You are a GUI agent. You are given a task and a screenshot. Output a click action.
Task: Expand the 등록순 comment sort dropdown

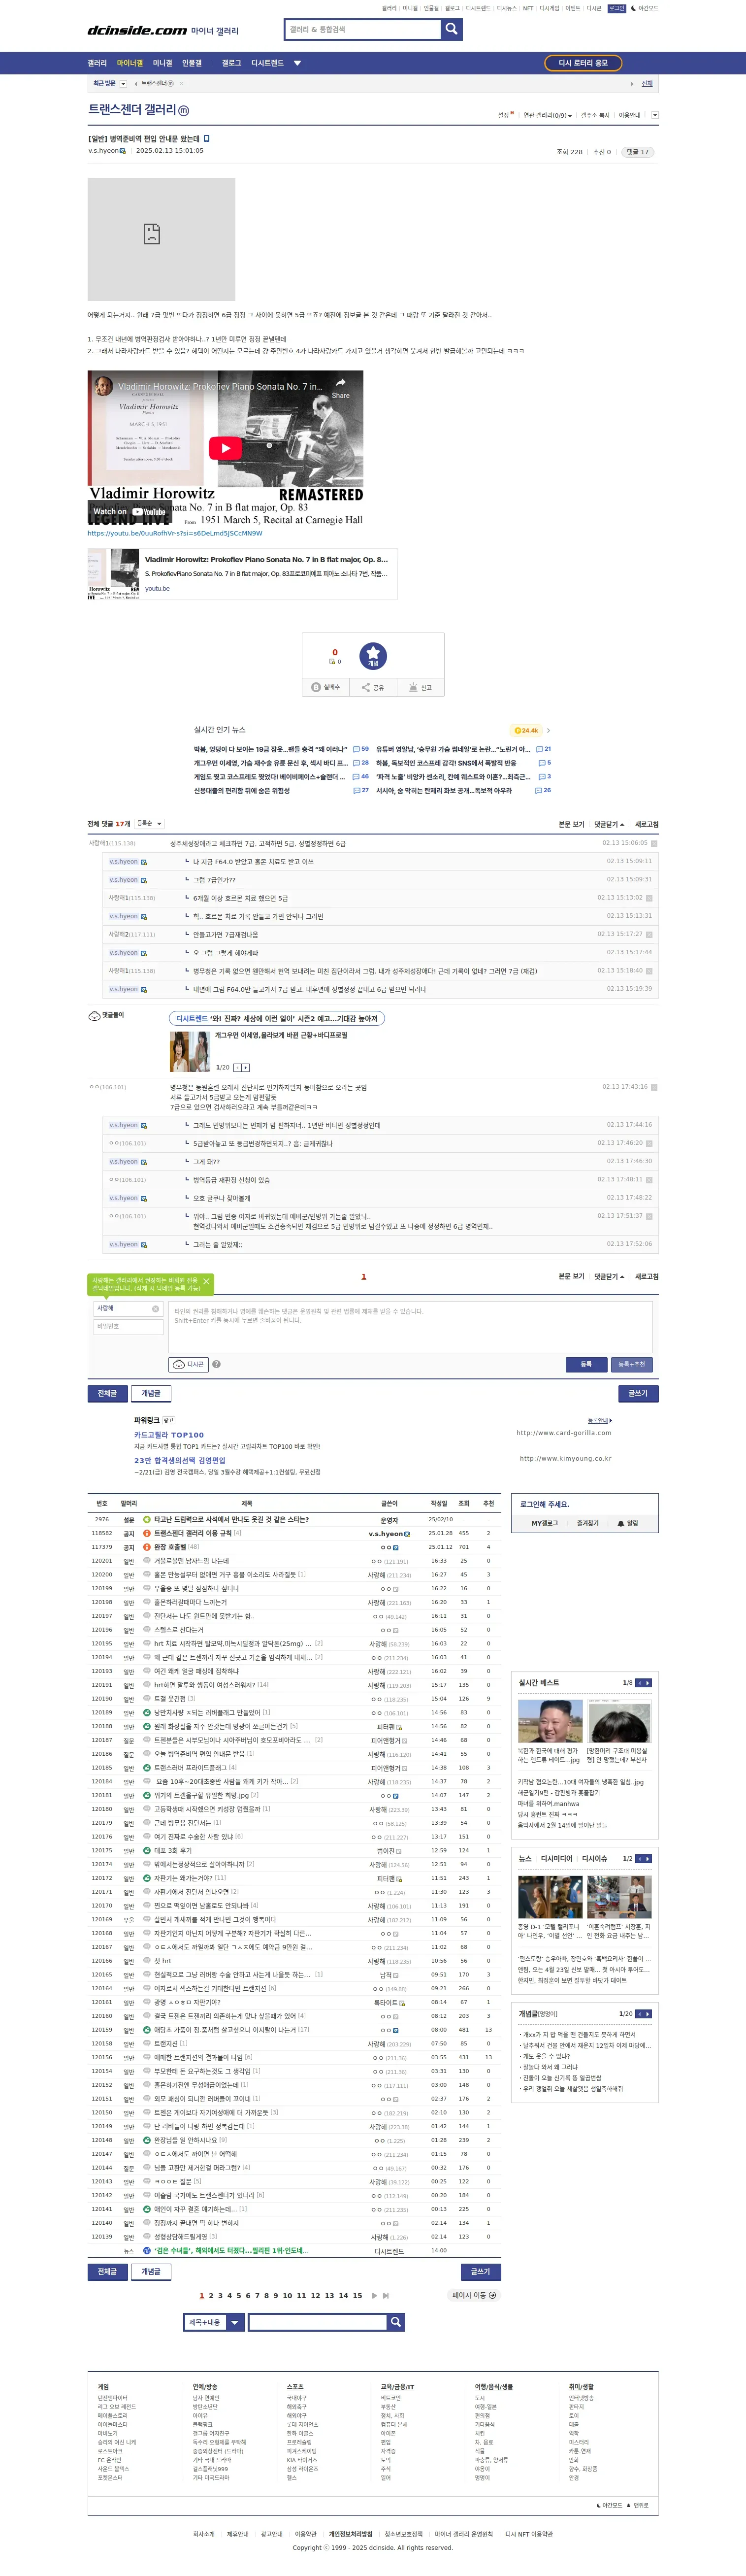coord(149,823)
